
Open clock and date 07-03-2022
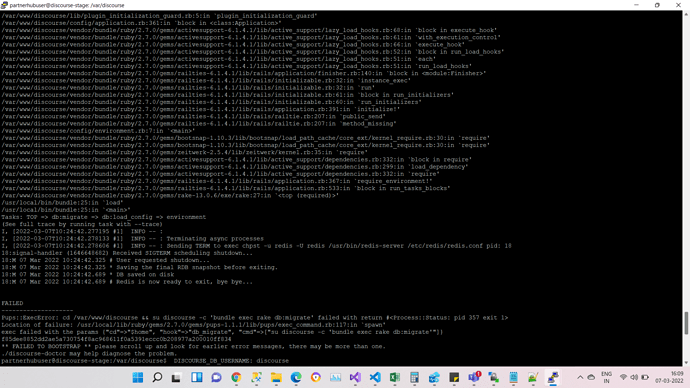coord(669,377)
